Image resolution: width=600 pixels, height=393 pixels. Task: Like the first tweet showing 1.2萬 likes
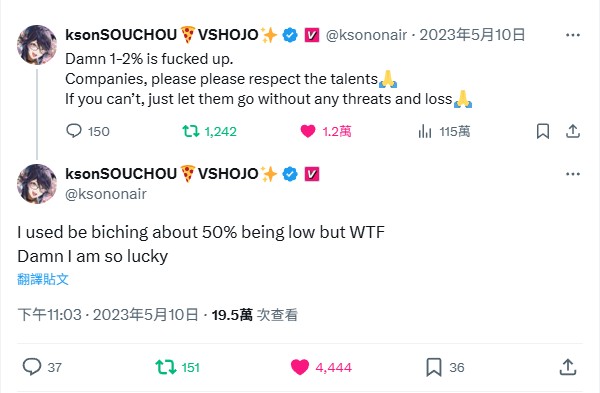[326, 131]
